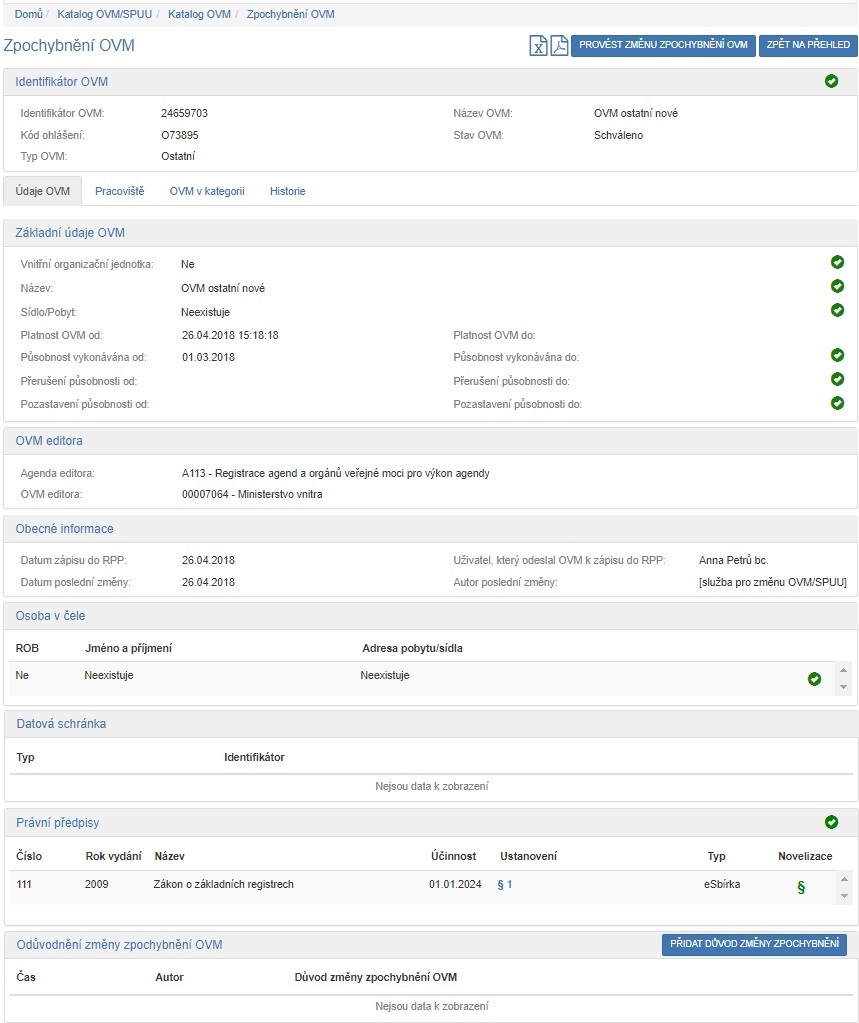Export the OVM detail to Excel
The width and height of the screenshot is (859, 1023).
(538, 46)
